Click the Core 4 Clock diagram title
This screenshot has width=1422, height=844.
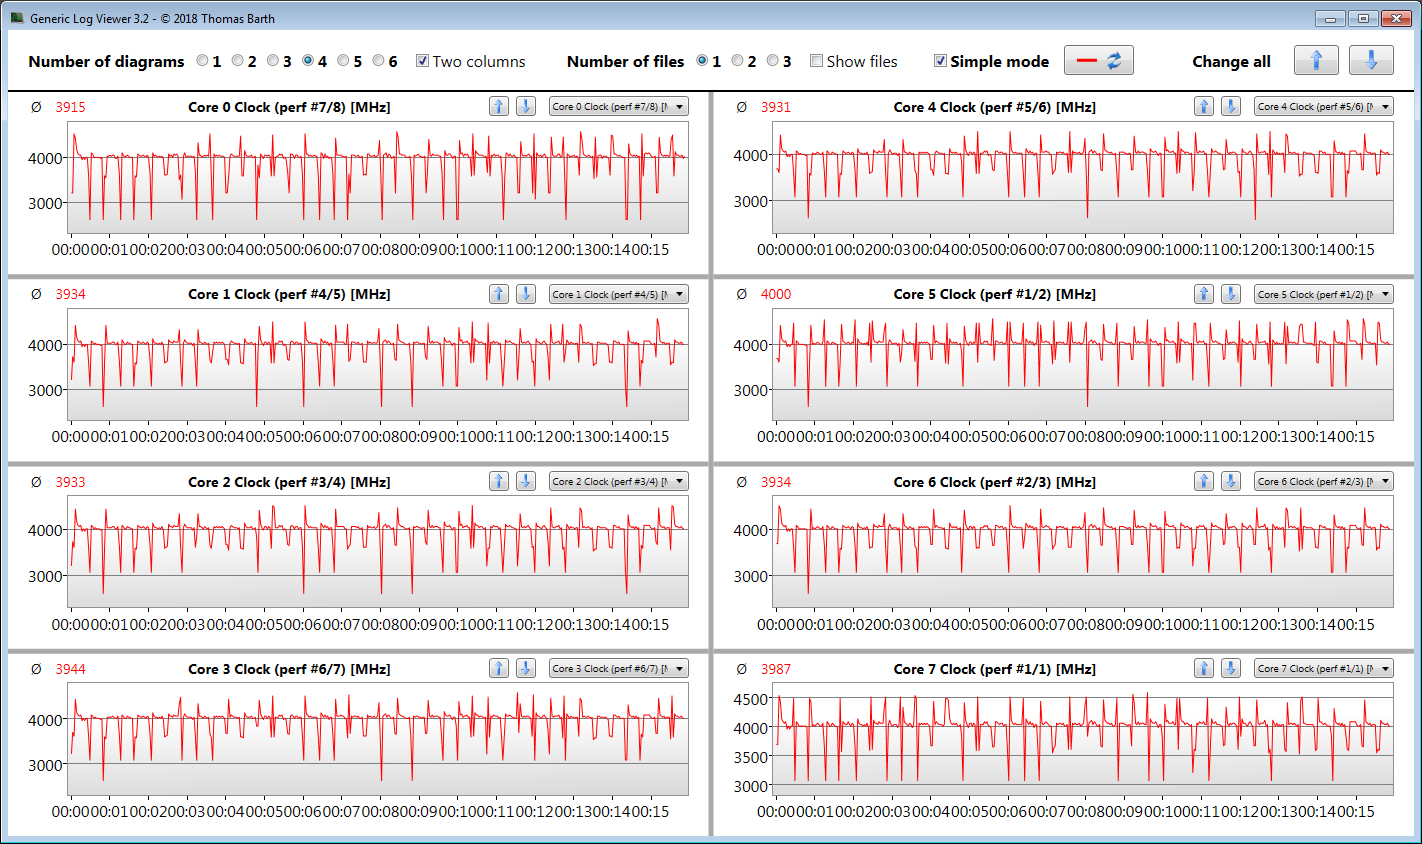coord(994,107)
